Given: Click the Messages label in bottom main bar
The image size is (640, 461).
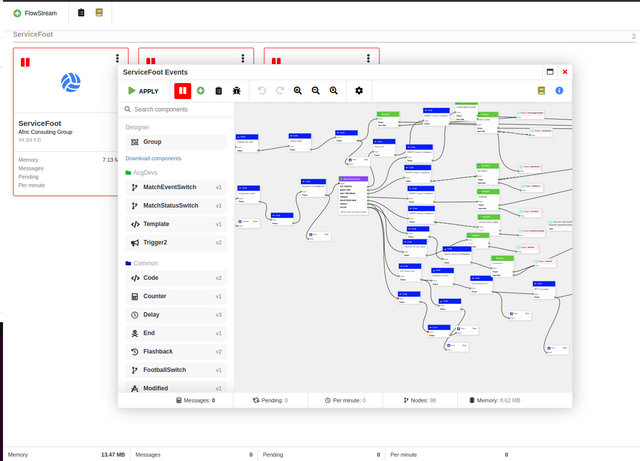Looking at the screenshot, I should point(148,455).
